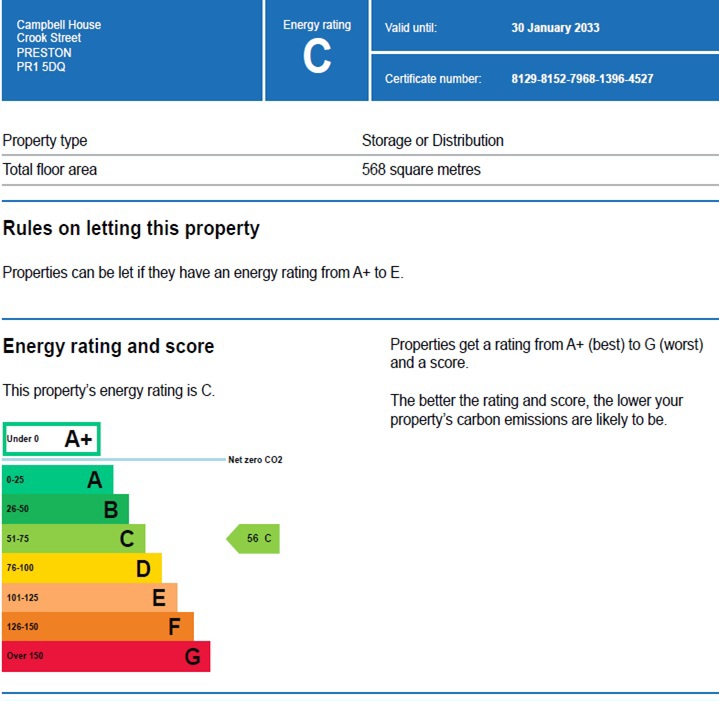The image size is (719, 701).
Task: Select the F rating band (126-150)
Action: pos(97,627)
